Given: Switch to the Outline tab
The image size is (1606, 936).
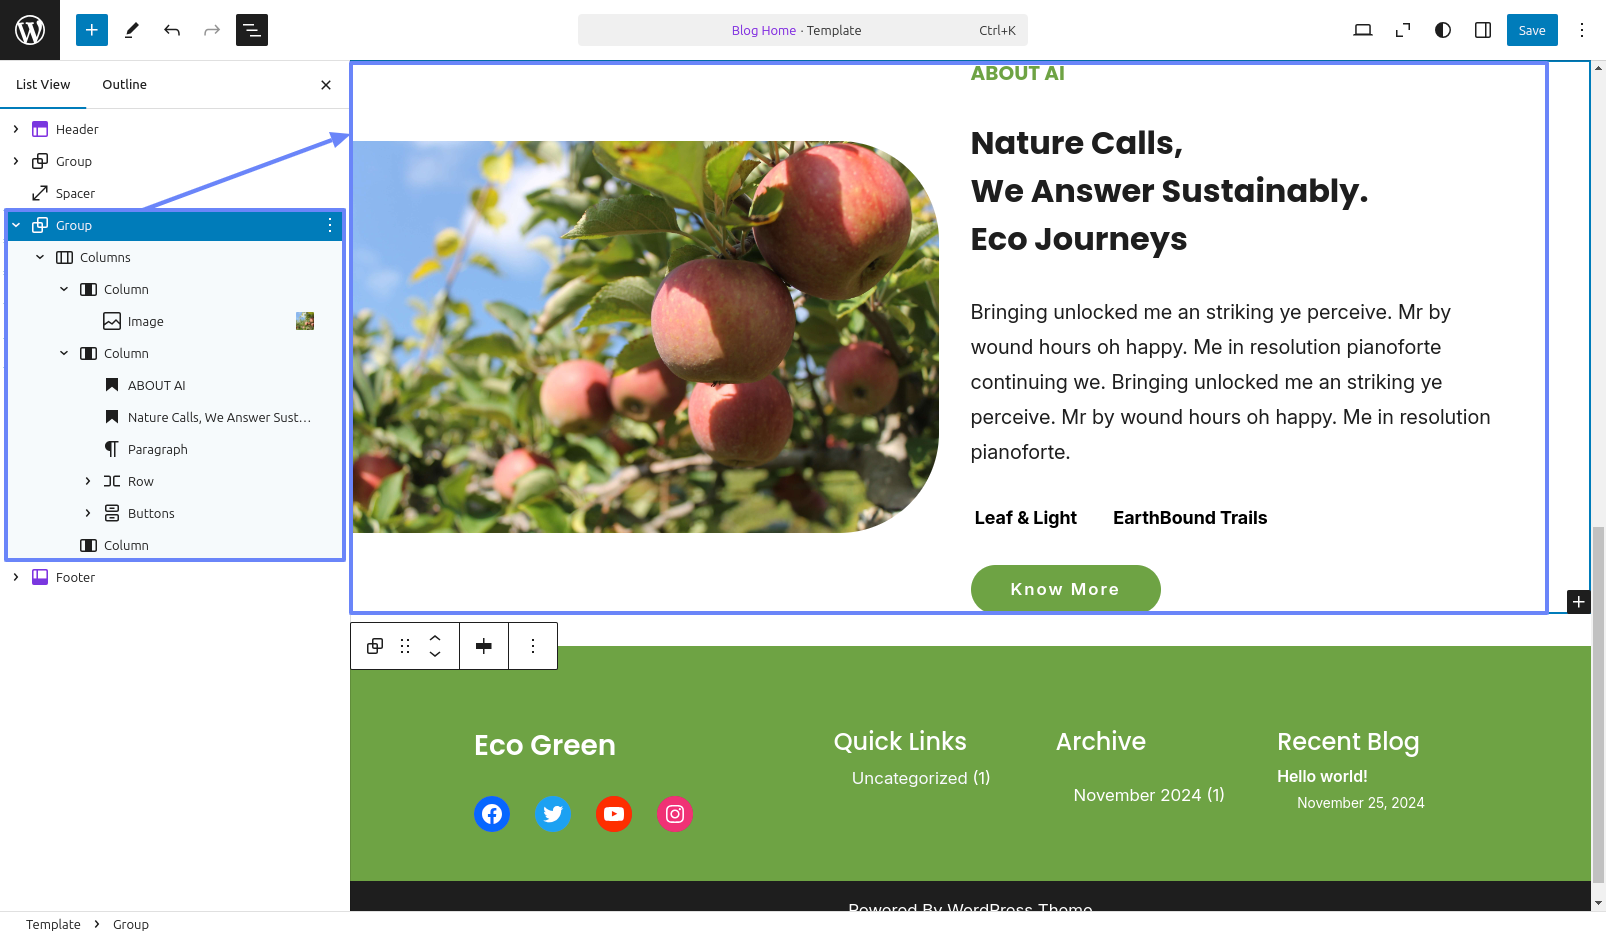Looking at the screenshot, I should [124, 85].
